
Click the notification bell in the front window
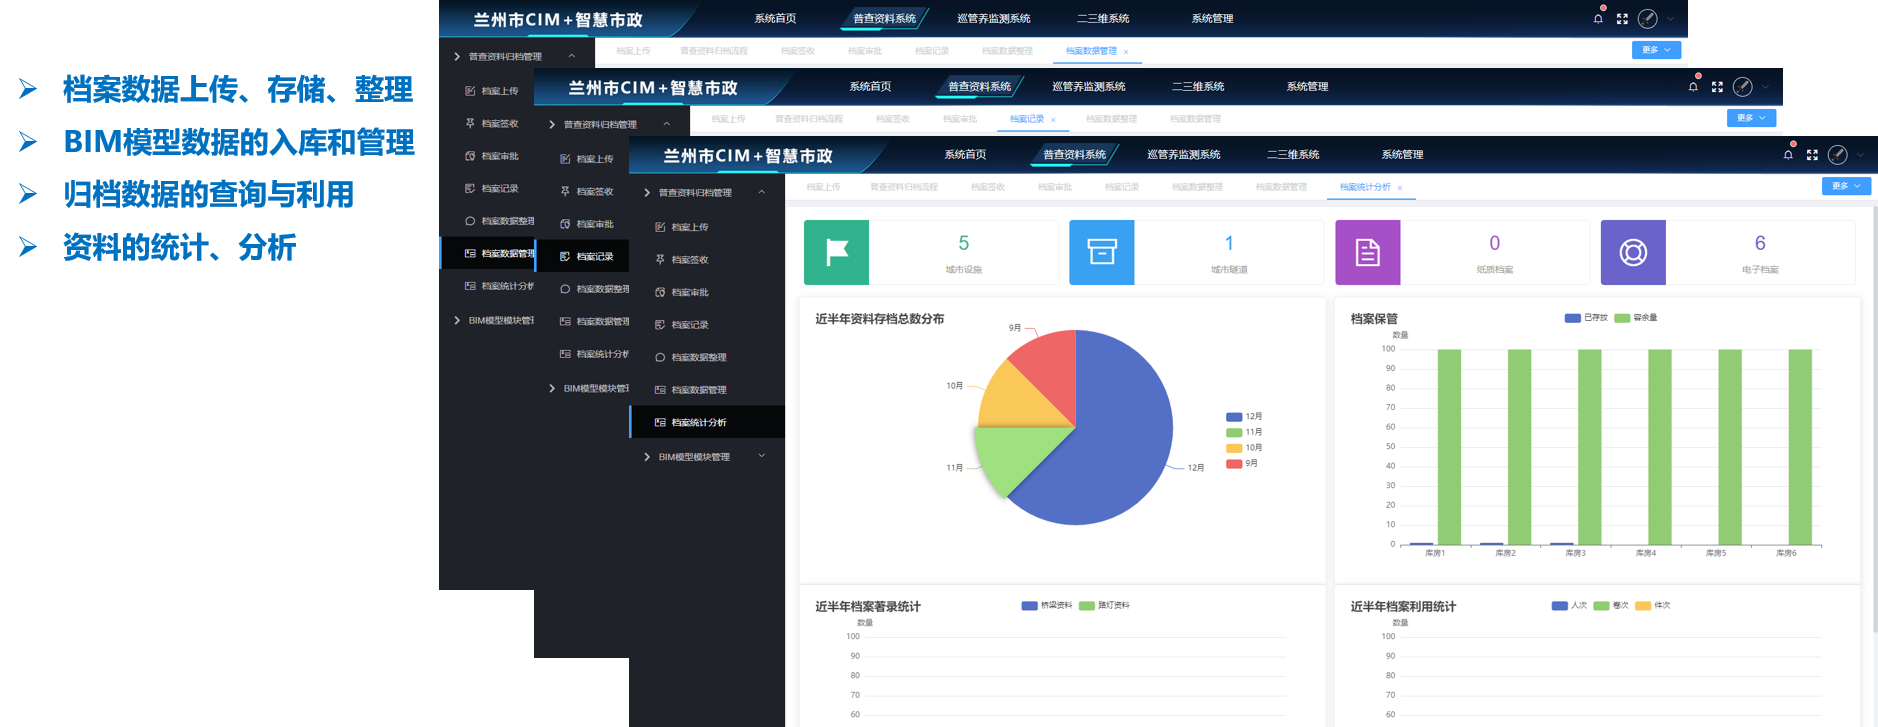1788,155
